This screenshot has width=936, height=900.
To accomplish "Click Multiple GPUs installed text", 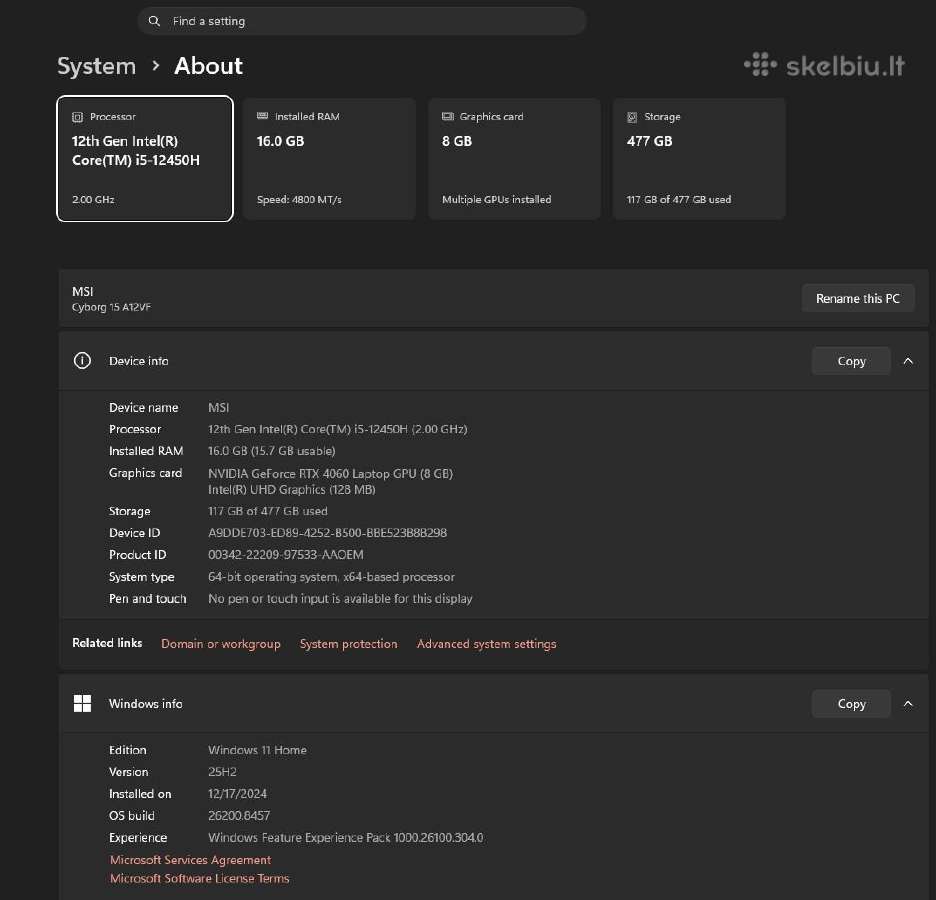I will tap(497, 199).
